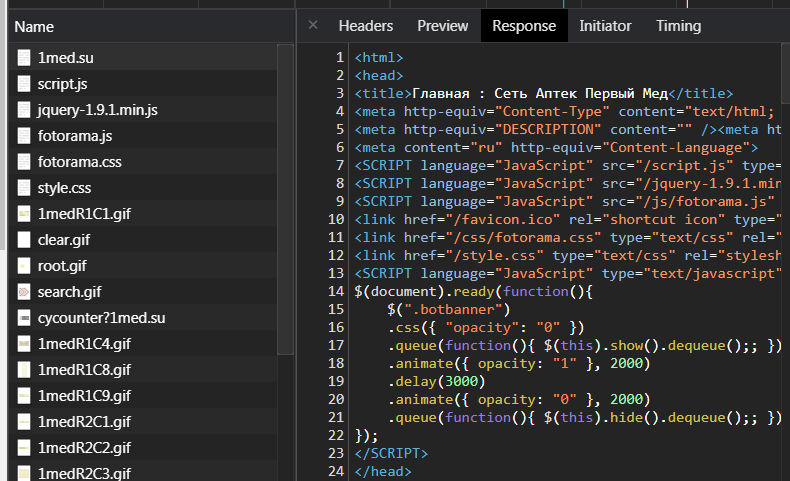This screenshot has height=481, width=790.
Task: Switch to the Timing tab
Action: pyautogui.click(x=678, y=26)
